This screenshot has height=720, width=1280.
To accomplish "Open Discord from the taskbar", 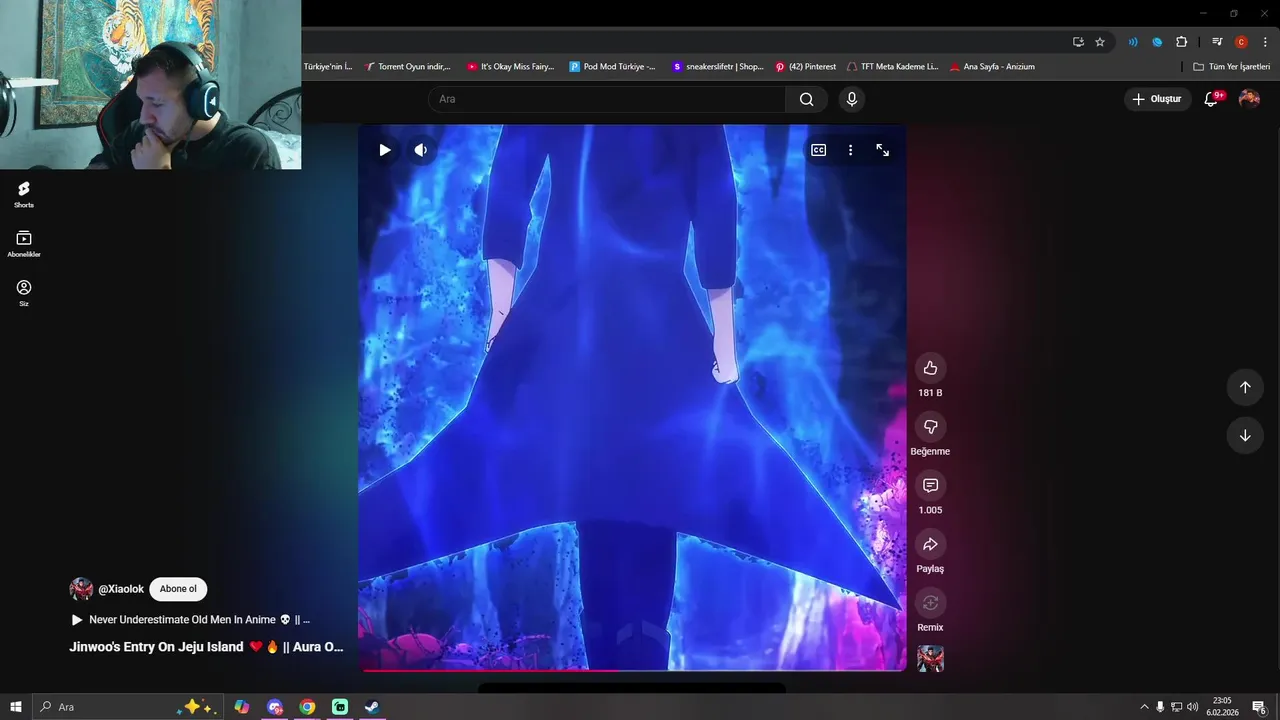I will (275, 707).
